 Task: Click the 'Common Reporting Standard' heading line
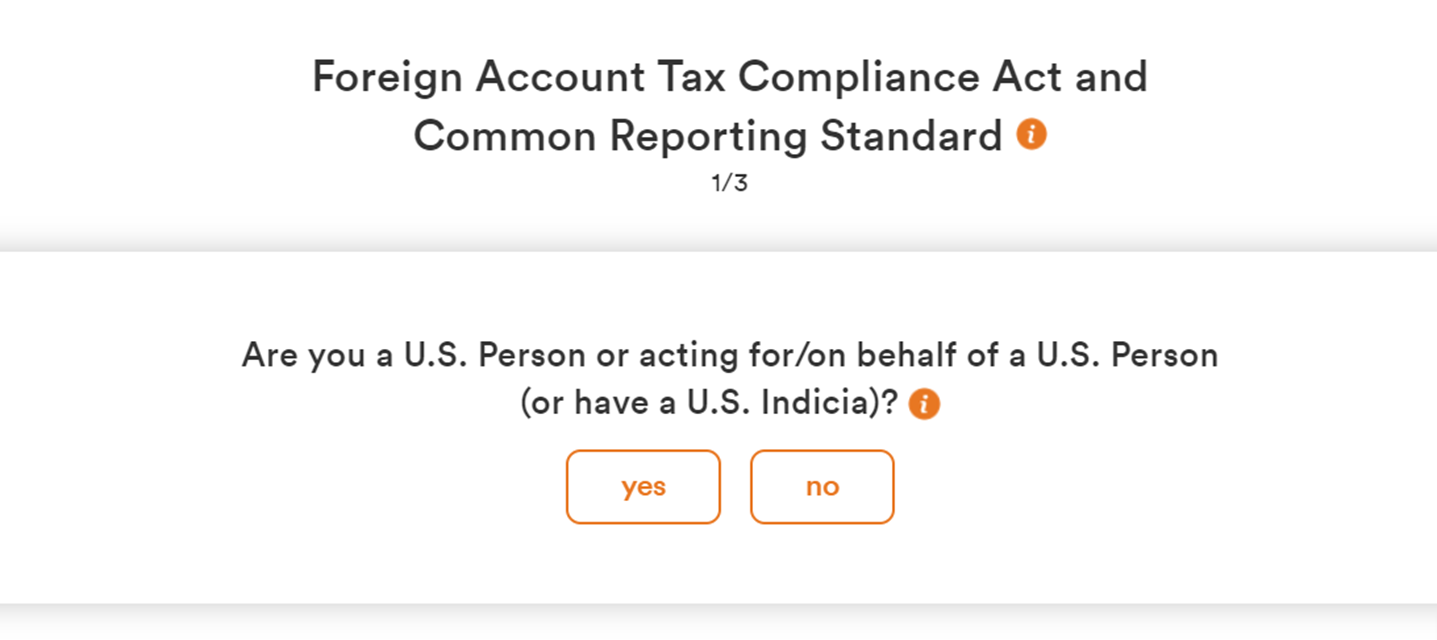click(x=708, y=136)
